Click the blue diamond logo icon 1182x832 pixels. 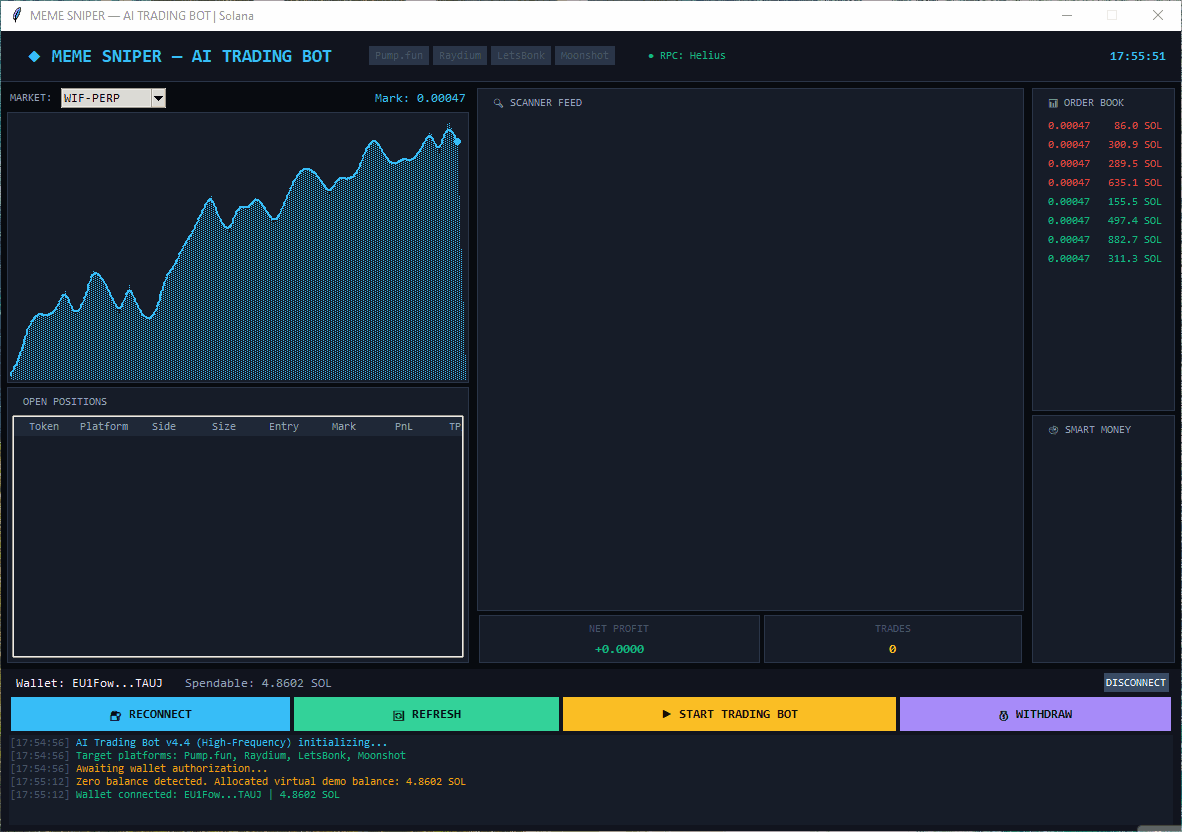(x=34, y=57)
